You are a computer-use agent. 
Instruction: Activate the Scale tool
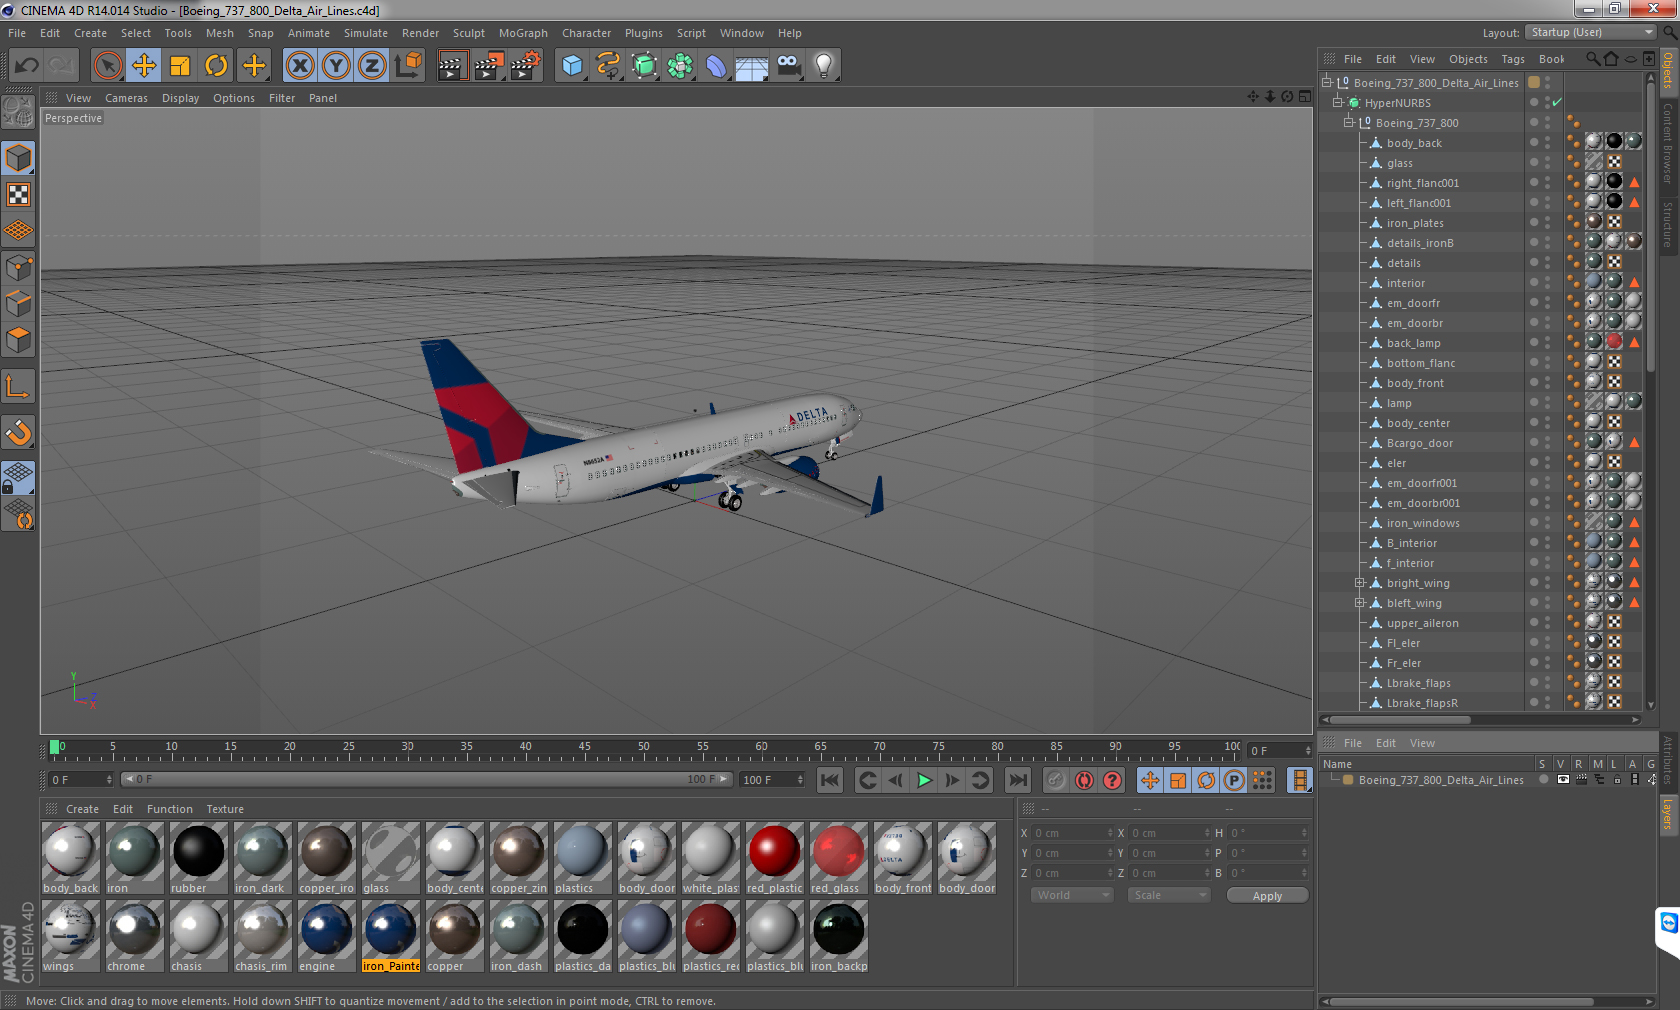click(x=180, y=66)
